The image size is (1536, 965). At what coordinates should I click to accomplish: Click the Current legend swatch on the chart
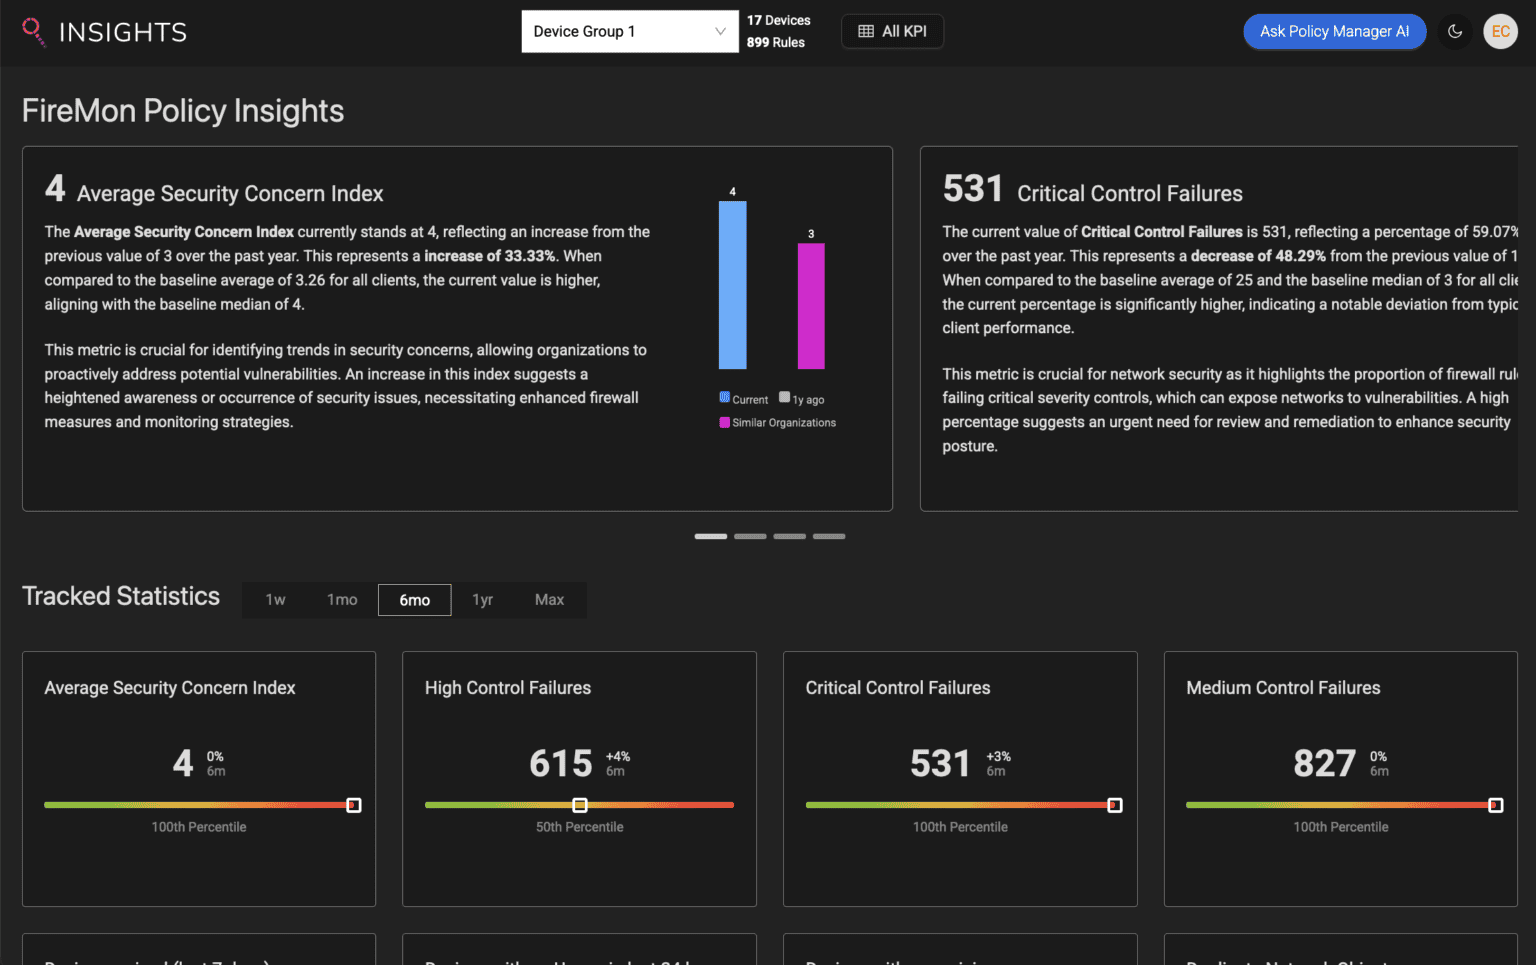[723, 397]
